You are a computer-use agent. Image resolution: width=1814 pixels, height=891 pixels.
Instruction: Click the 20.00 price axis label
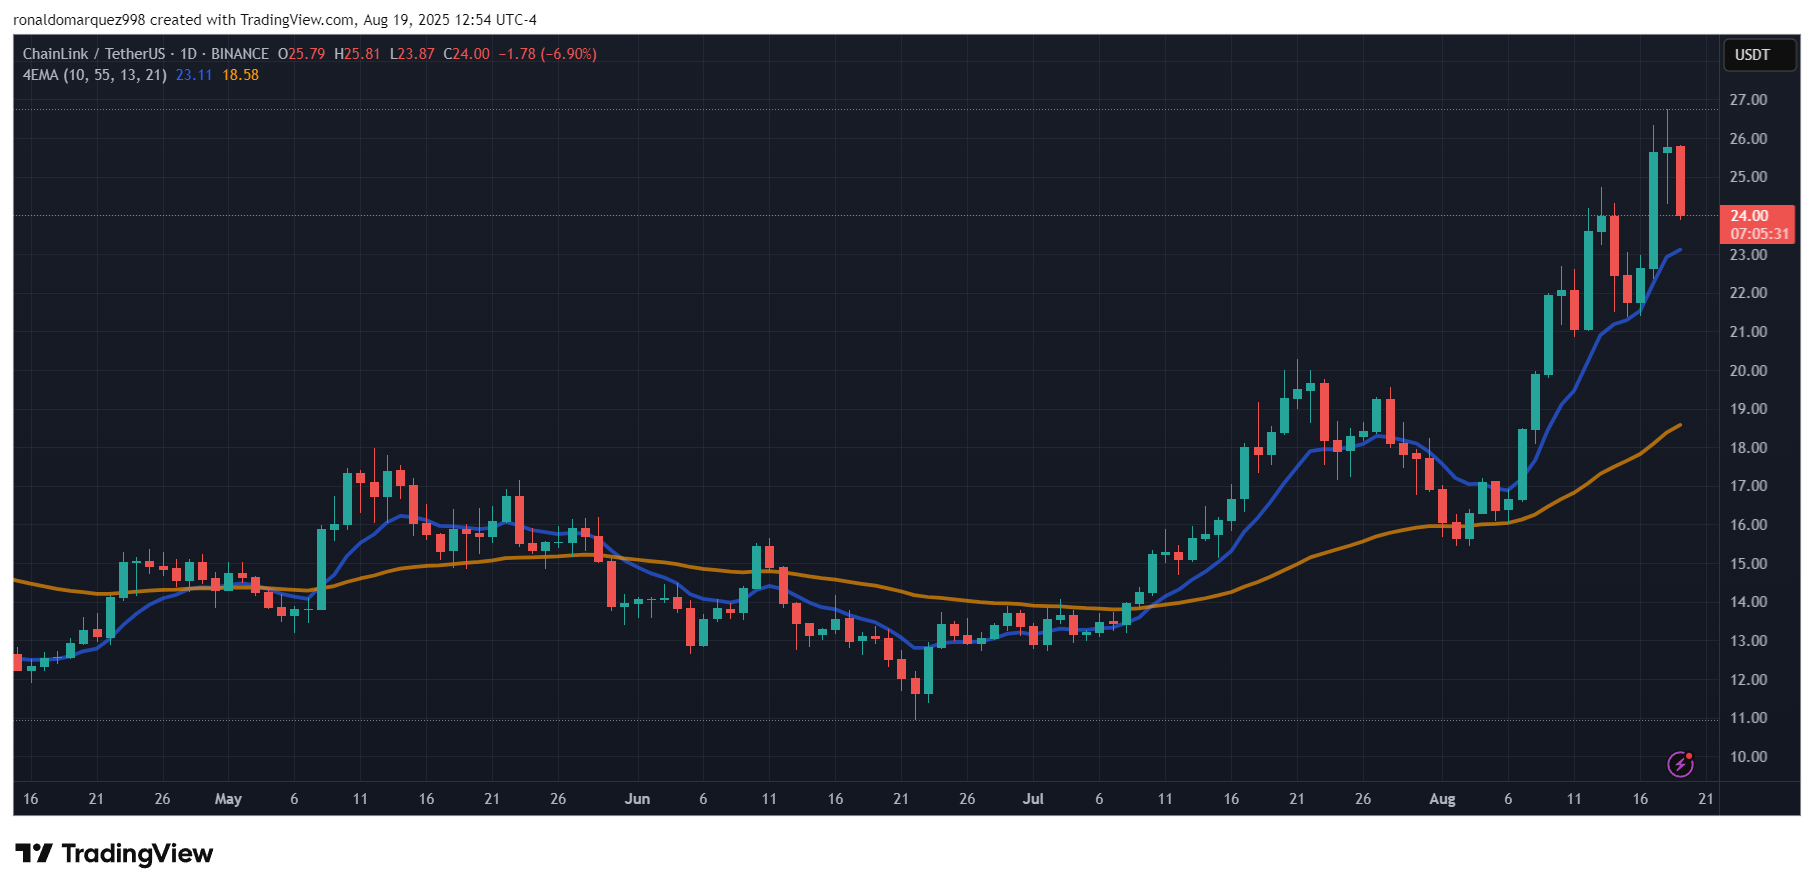click(1748, 371)
